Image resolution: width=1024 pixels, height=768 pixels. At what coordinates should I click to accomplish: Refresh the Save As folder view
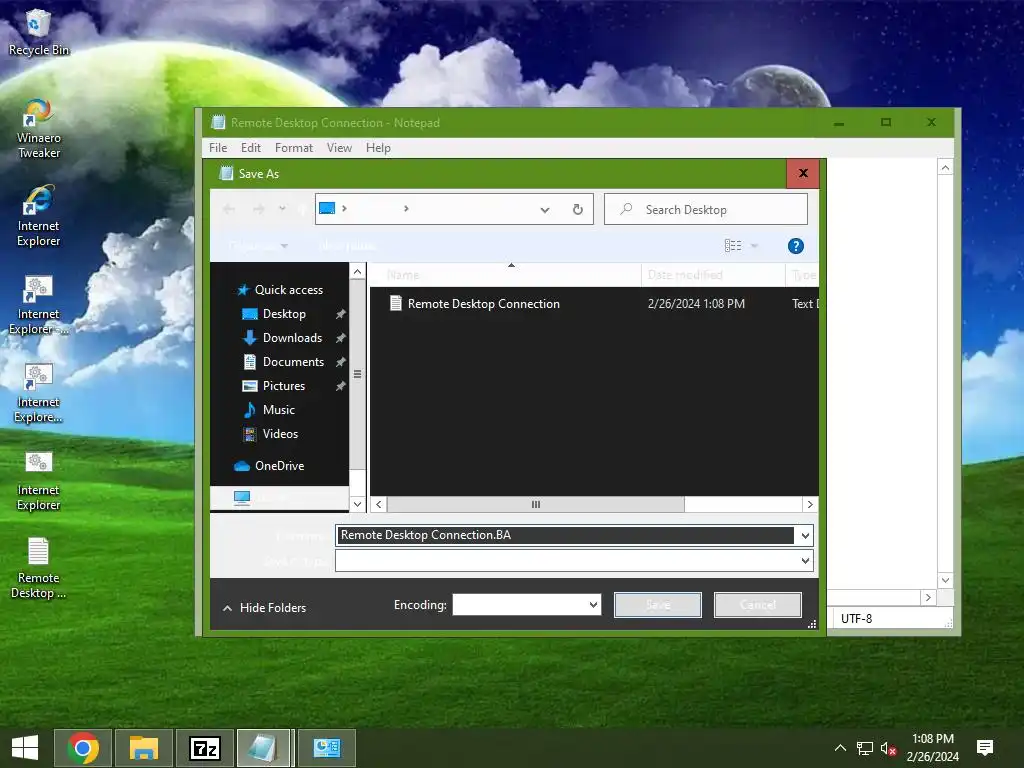tap(577, 210)
